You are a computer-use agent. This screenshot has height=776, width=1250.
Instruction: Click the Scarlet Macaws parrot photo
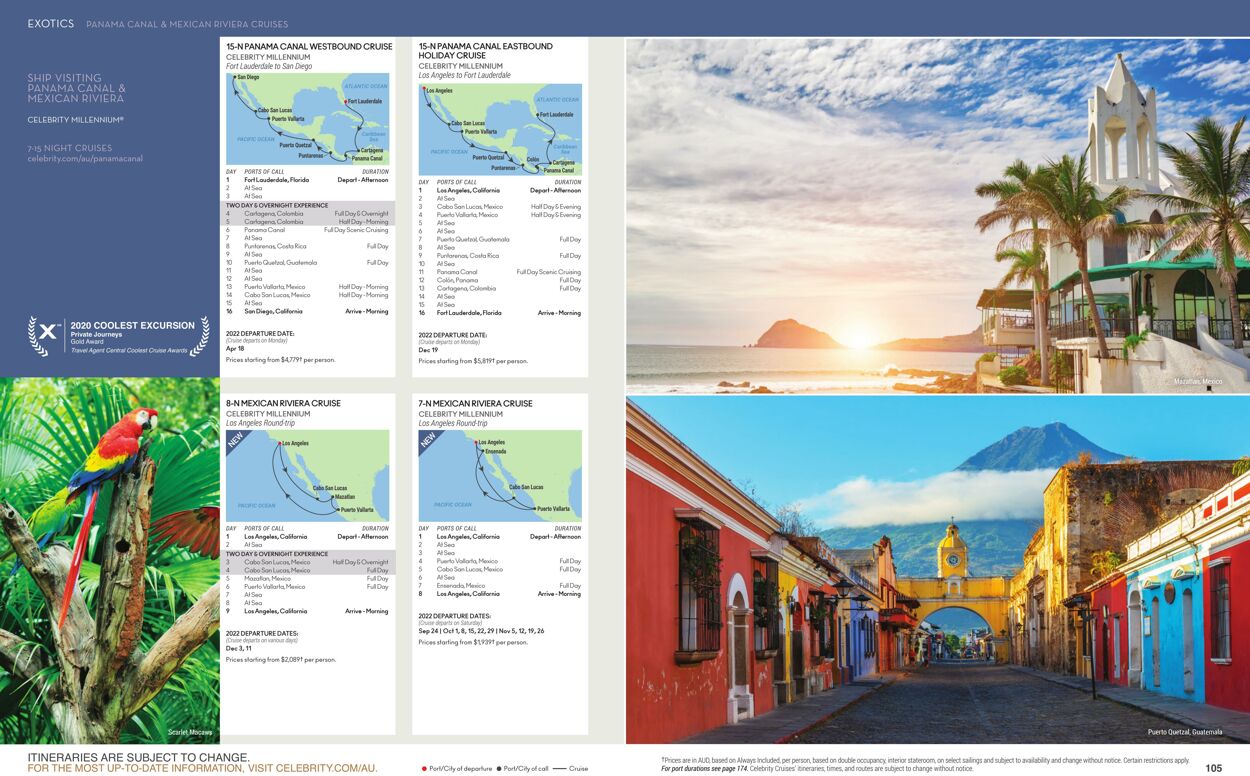point(109,560)
